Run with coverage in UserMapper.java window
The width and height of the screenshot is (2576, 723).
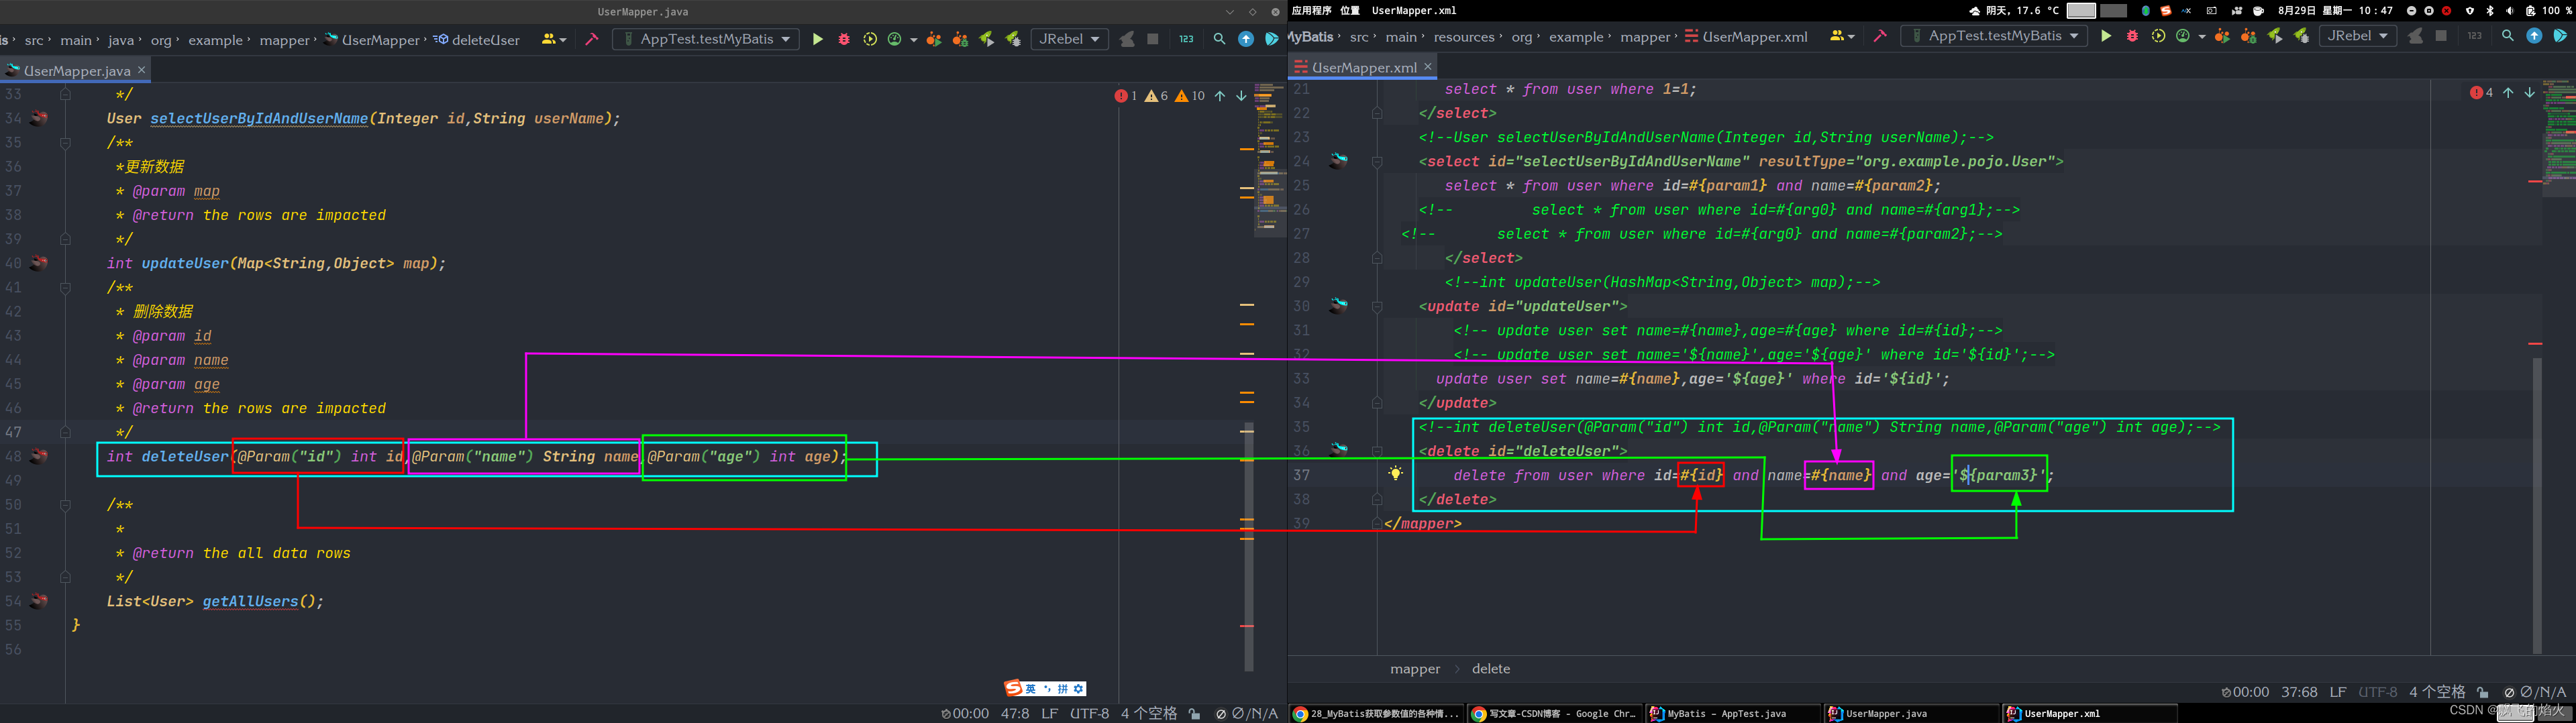pyautogui.click(x=870, y=39)
